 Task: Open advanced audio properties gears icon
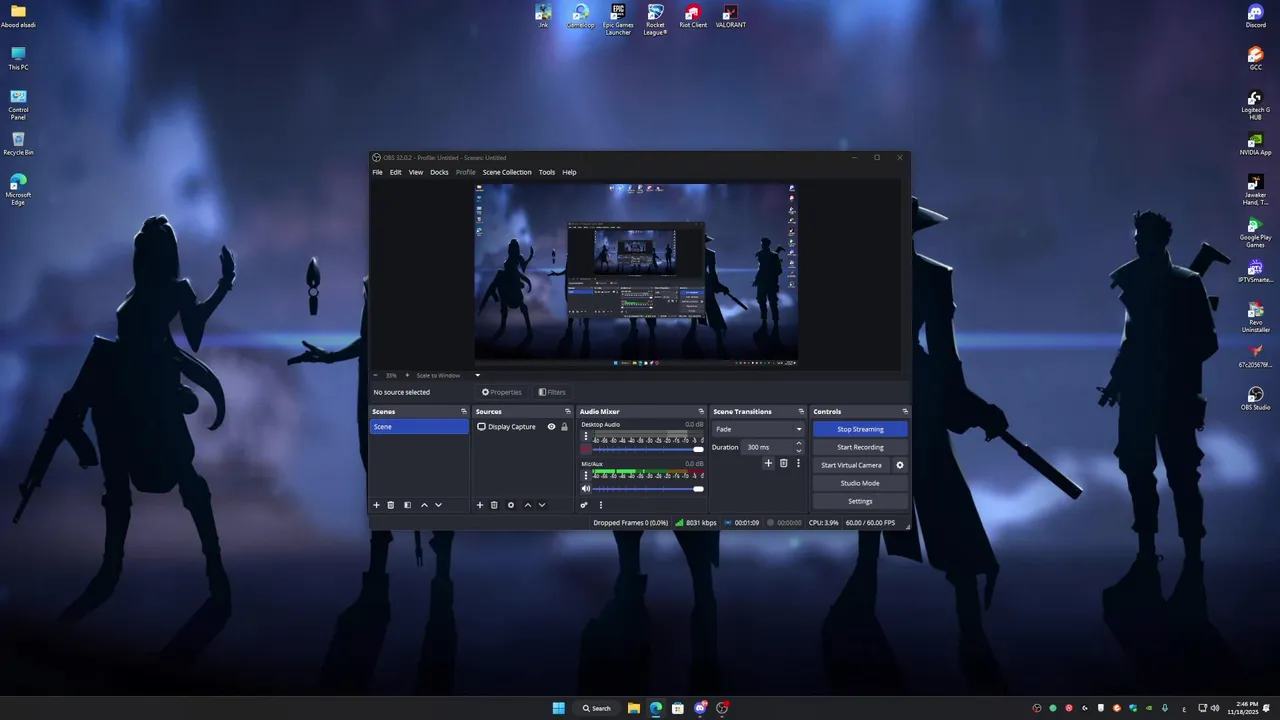coord(584,505)
